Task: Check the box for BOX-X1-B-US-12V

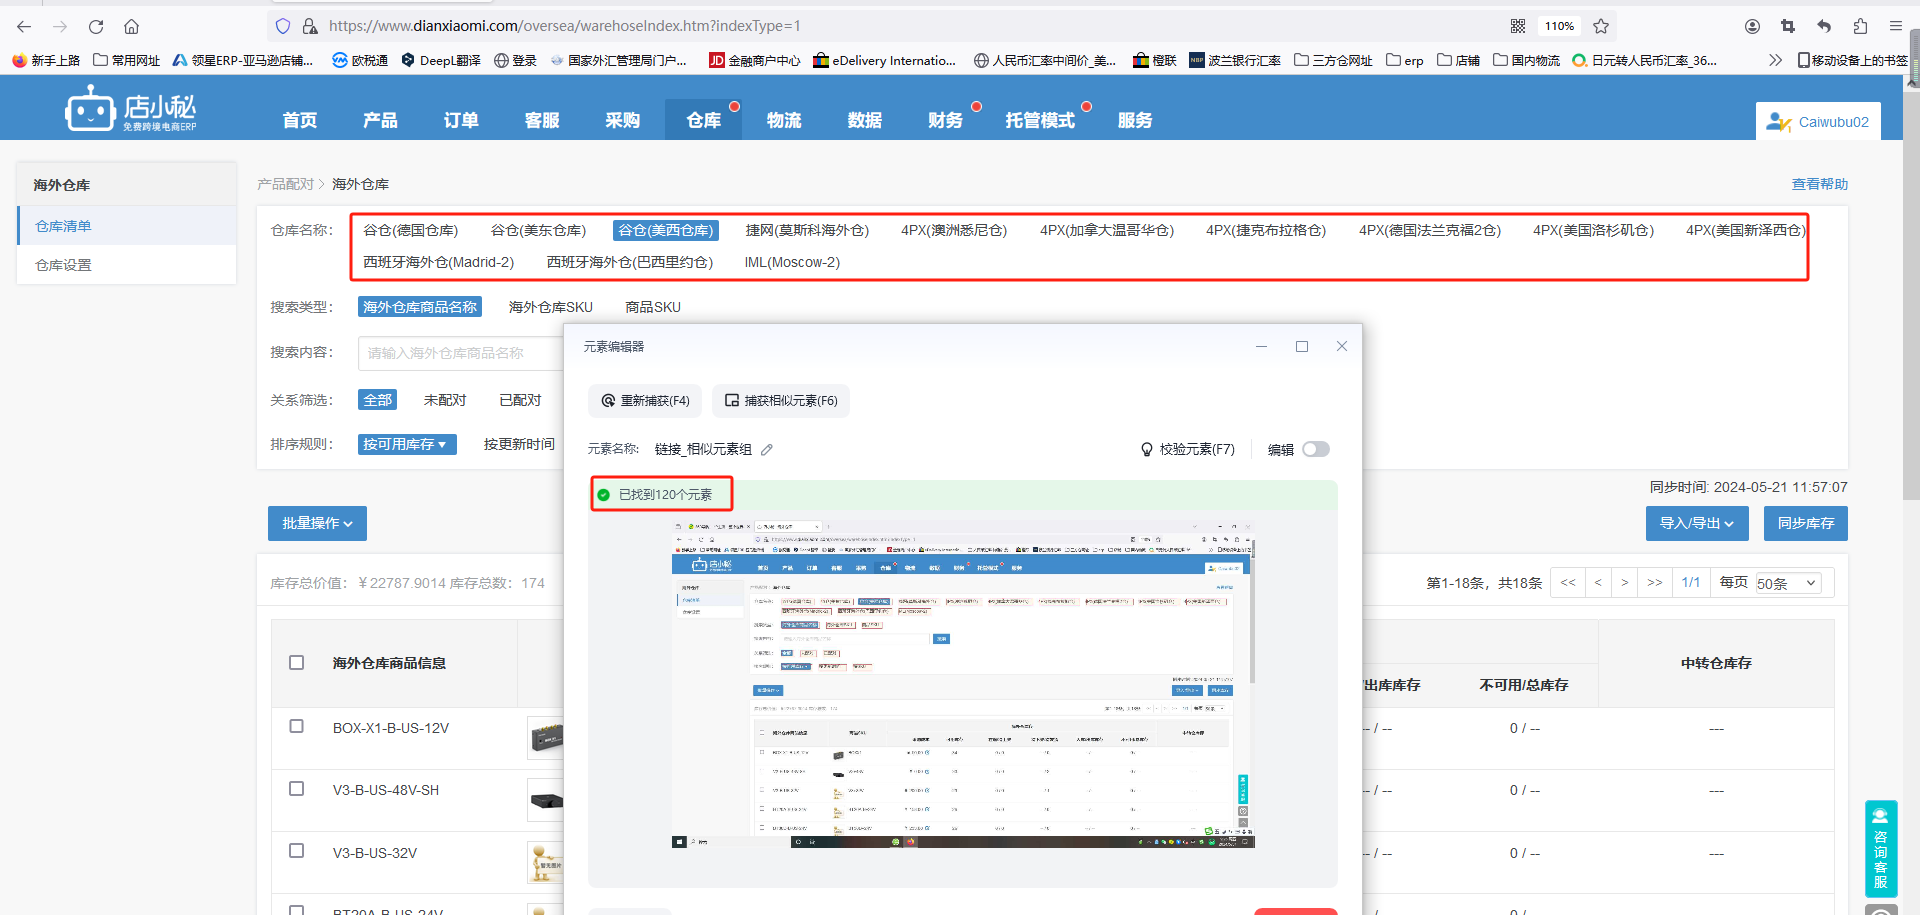Action: pyautogui.click(x=297, y=727)
